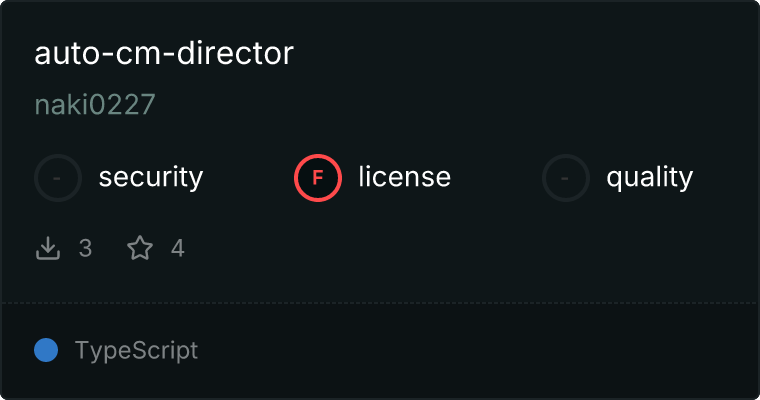Click the empty footer area right of TypeScript
This screenshot has height=400, width=760.
(x=480, y=350)
